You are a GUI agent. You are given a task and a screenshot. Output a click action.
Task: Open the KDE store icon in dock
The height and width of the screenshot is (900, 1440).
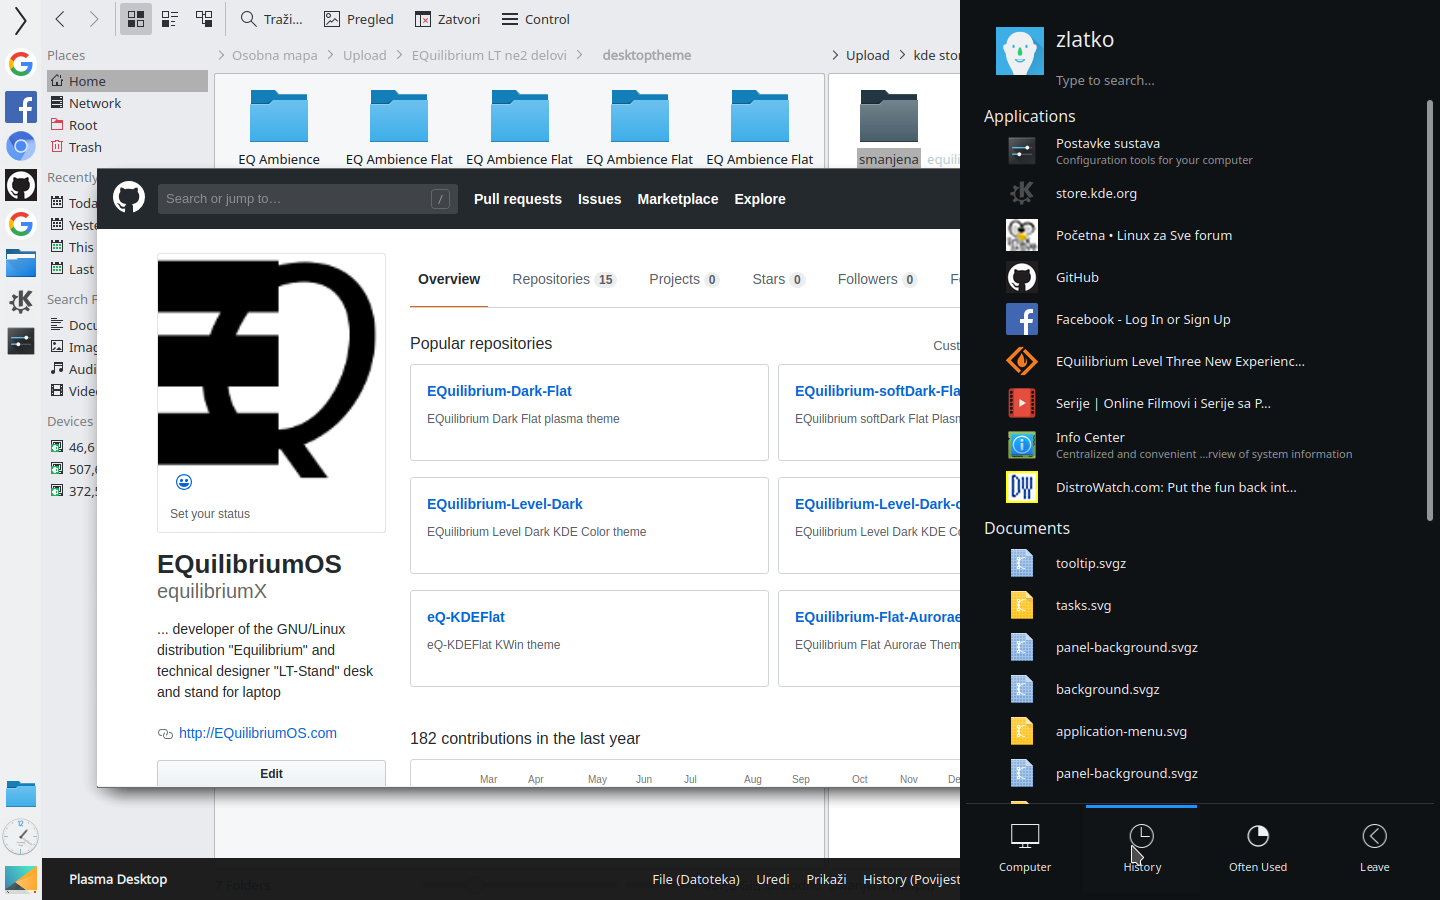[21, 301]
